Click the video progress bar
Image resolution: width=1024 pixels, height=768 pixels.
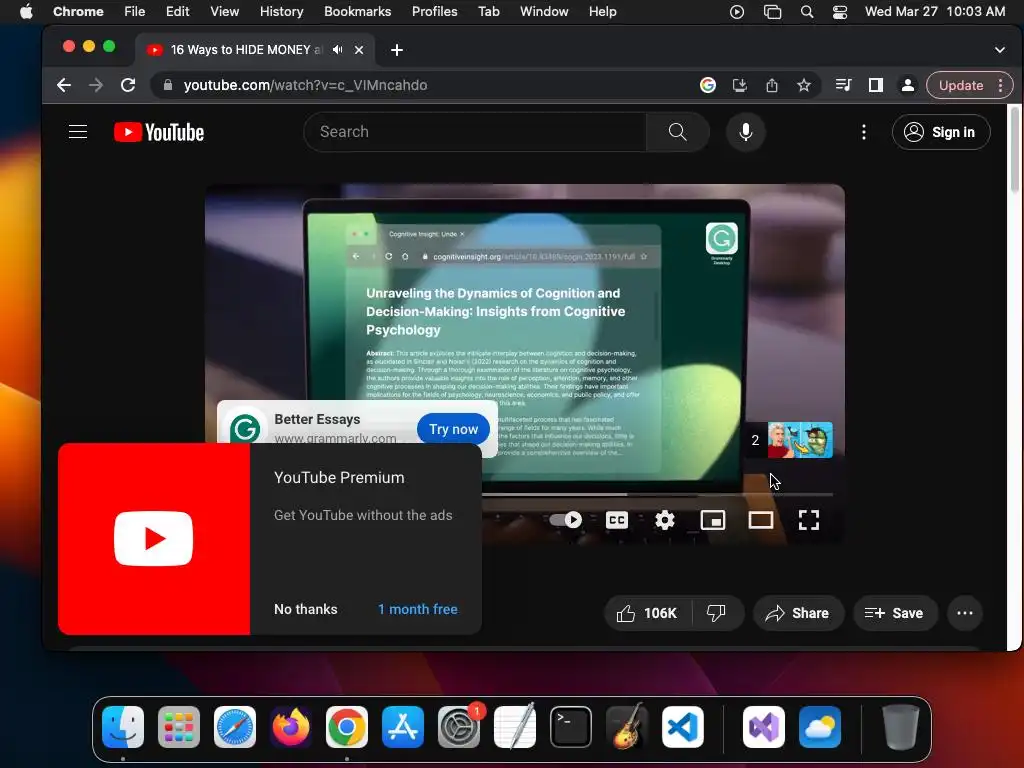point(657,494)
